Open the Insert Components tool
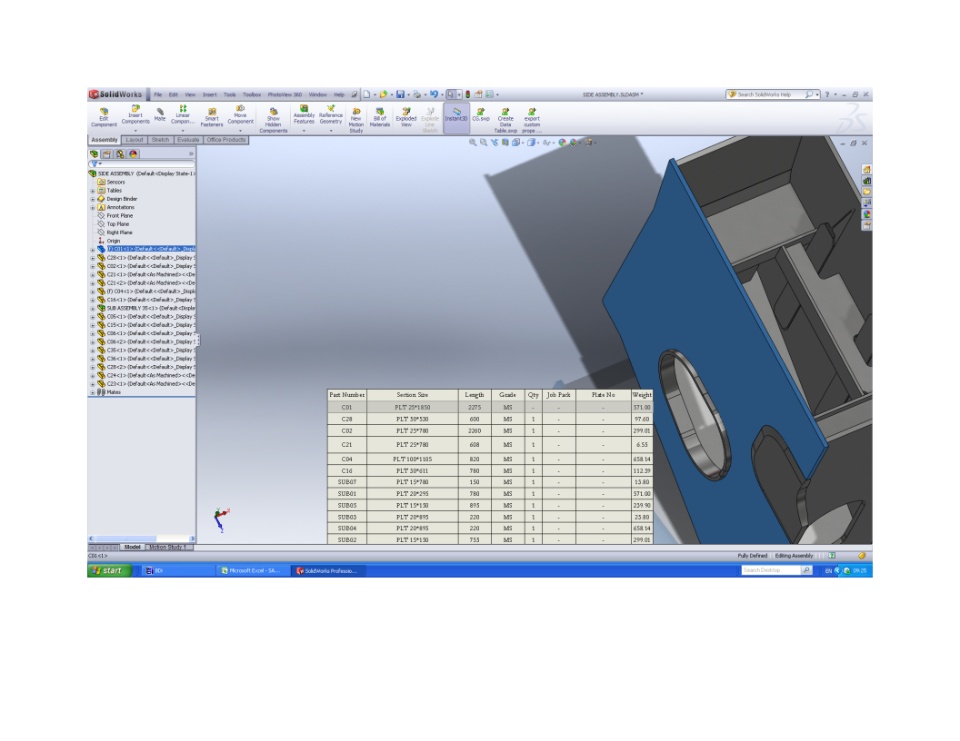Viewport: 960px width, 741px height. 135,114
